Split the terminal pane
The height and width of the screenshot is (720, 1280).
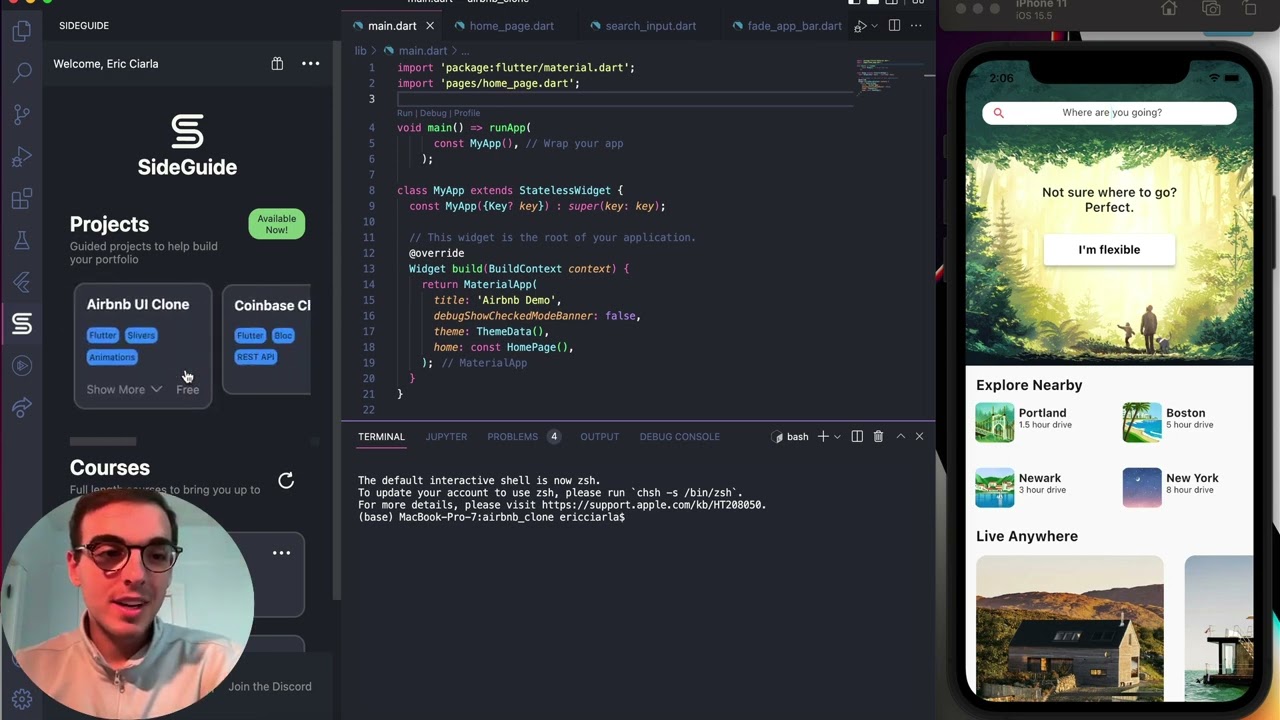click(857, 437)
